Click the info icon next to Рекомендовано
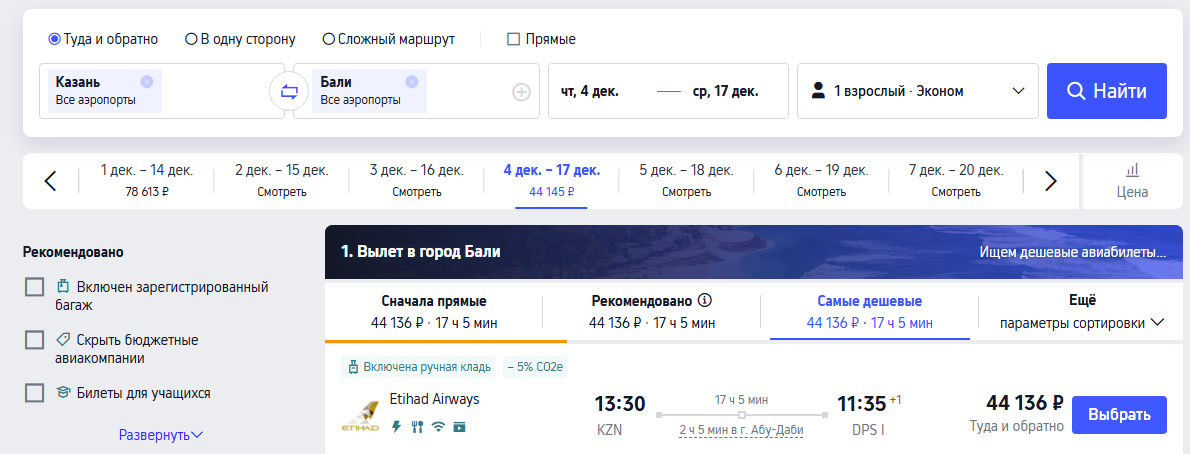 (705, 300)
